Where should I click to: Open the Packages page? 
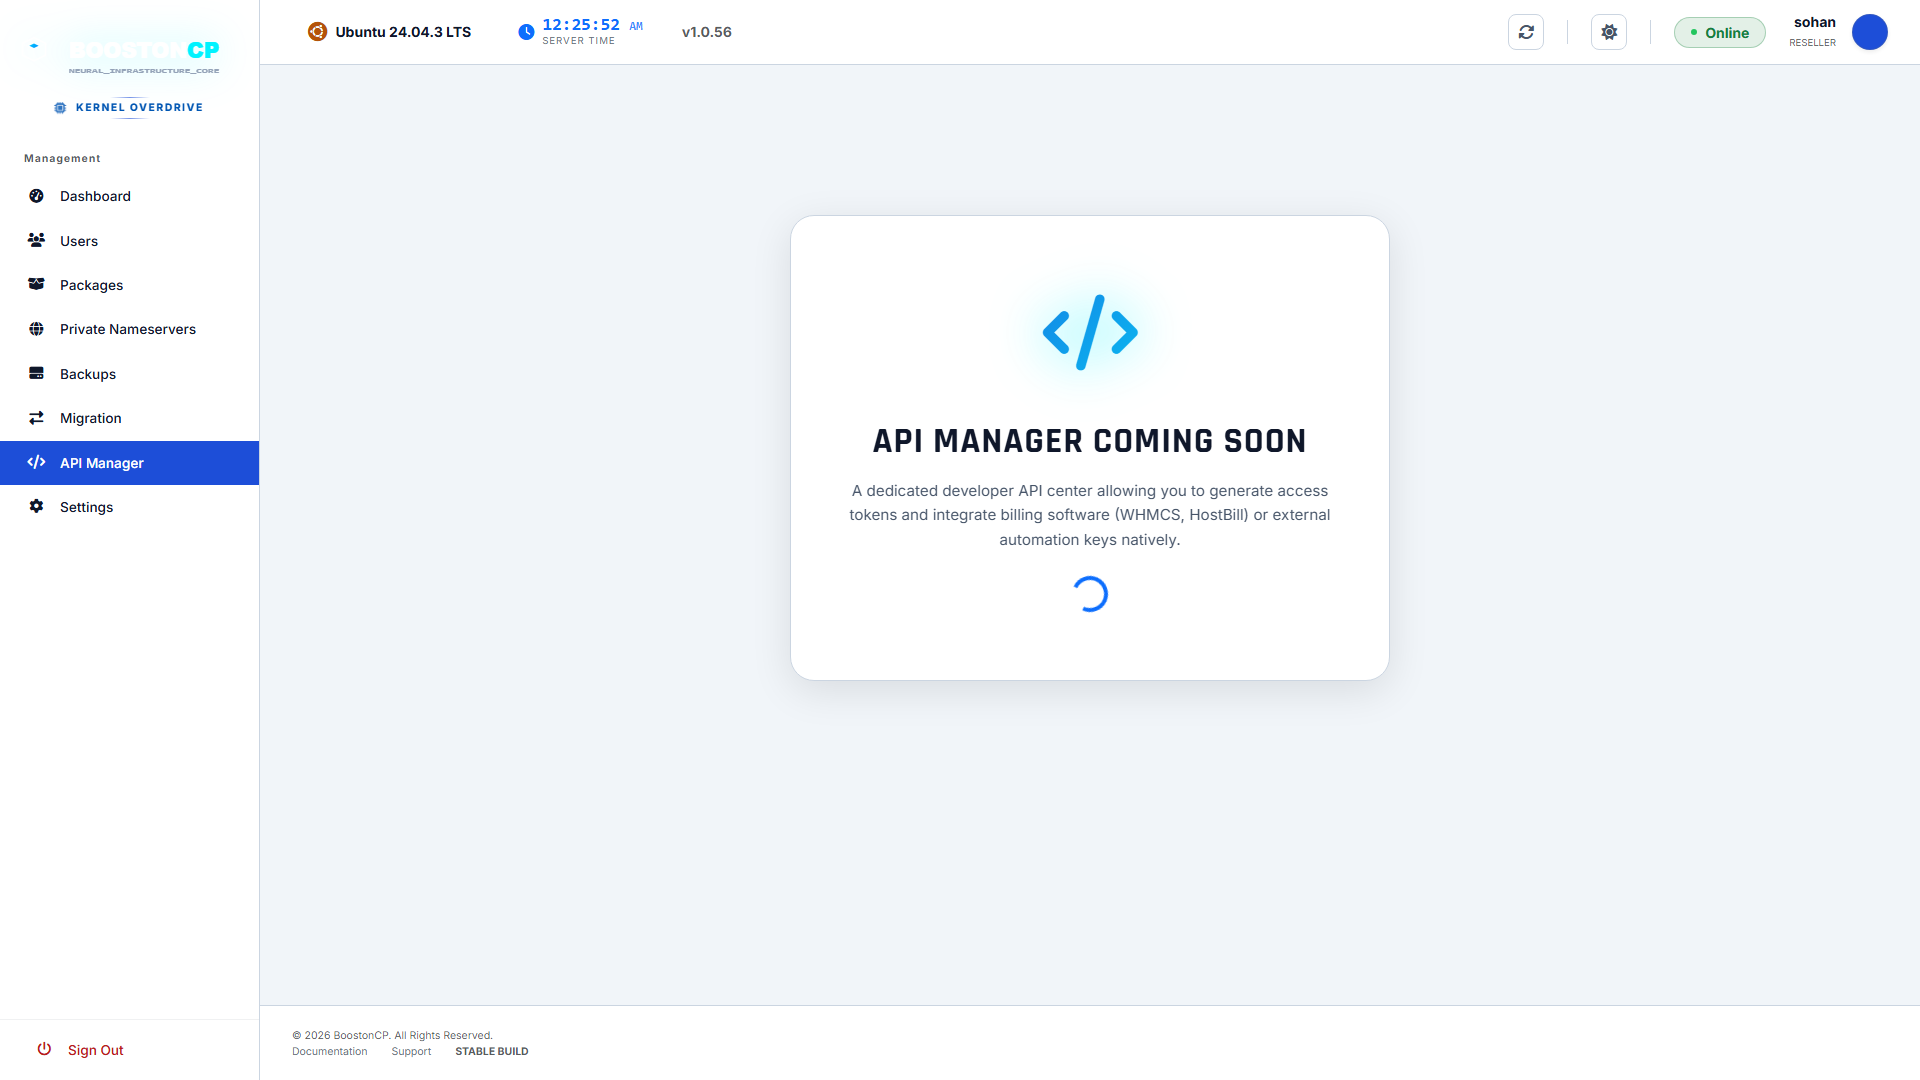[x=130, y=285]
